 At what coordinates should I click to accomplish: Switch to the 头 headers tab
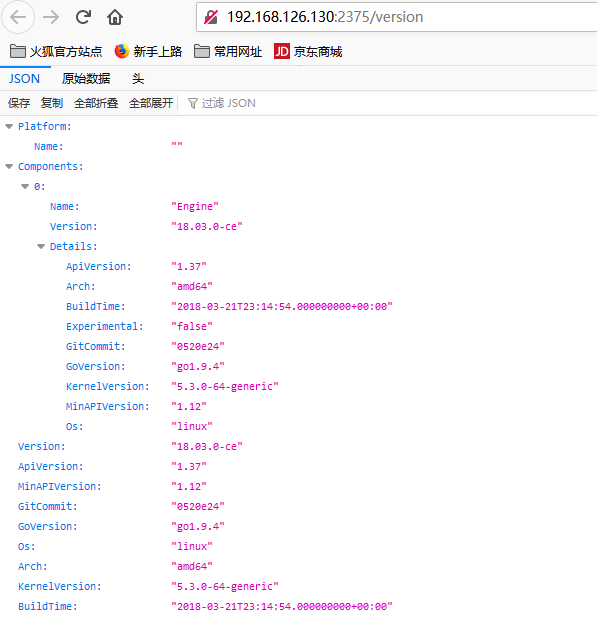(138, 79)
